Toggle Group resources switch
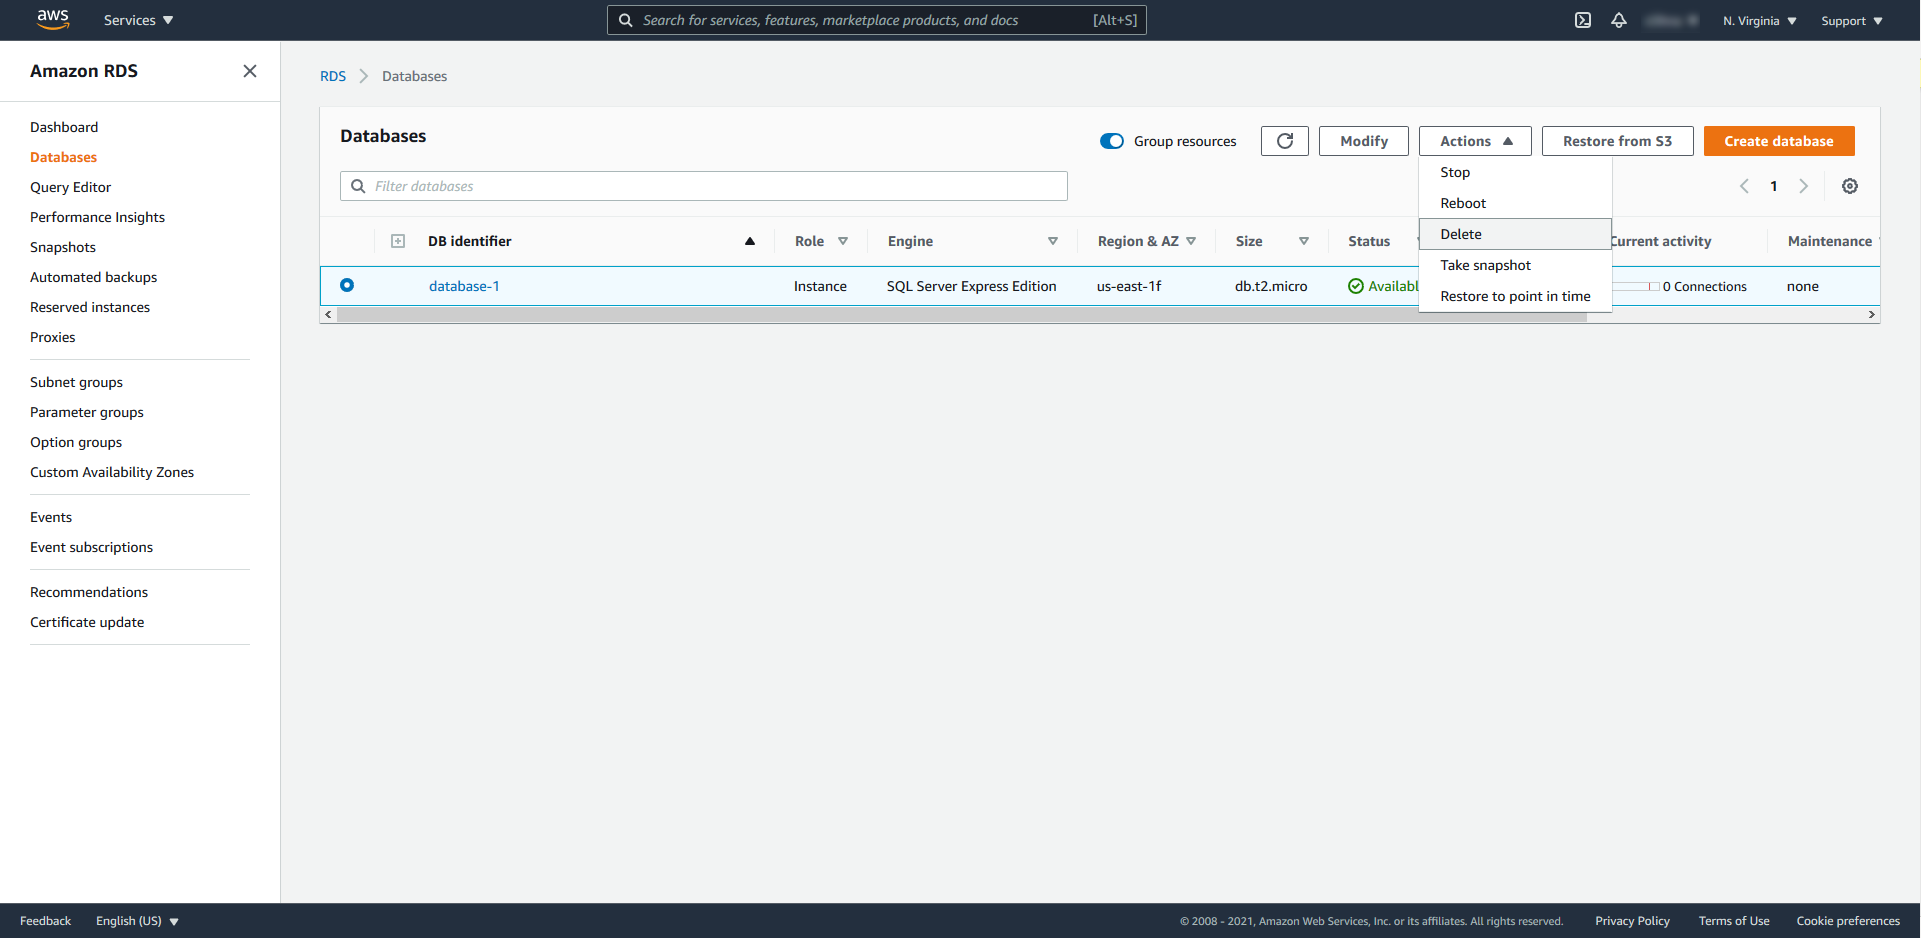1921x938 pixels. pos(1112,141)
